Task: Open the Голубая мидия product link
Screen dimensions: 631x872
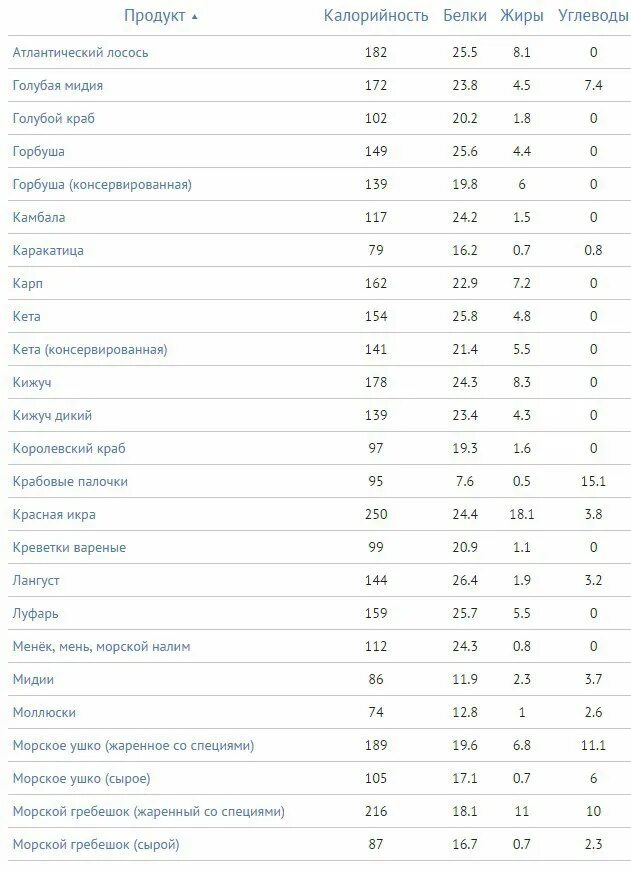Action: [58, 85]
